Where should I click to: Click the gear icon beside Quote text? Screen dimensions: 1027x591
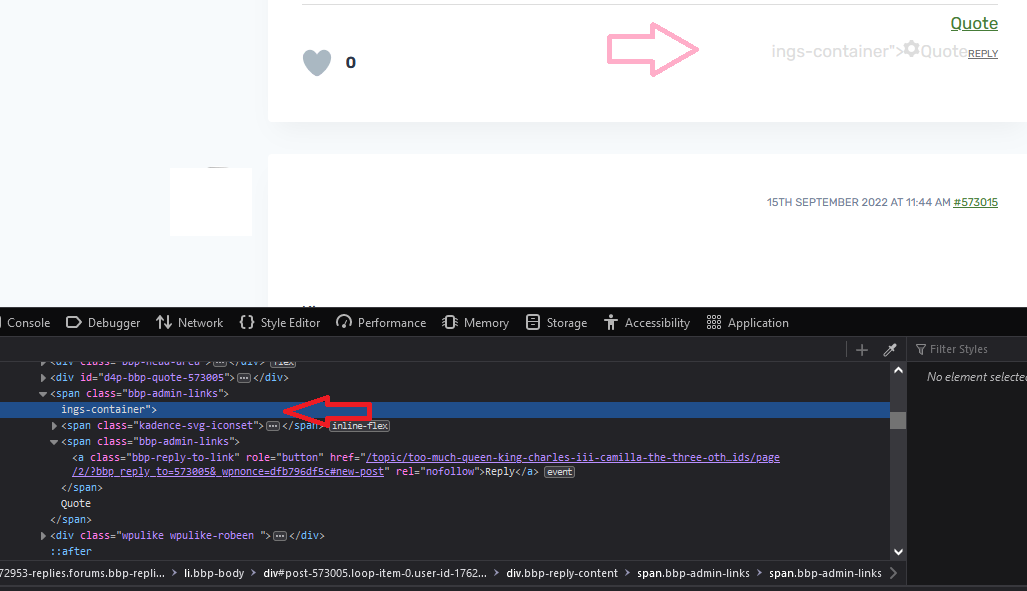(911, 49)
